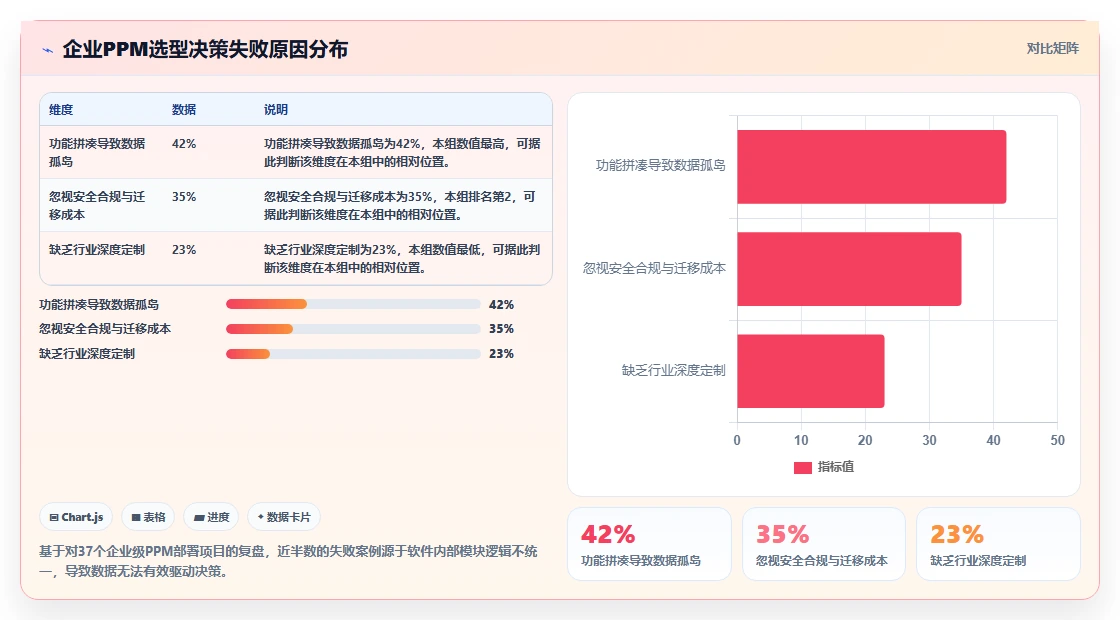
Task: Click table row name 功能拼凑导致数据孤岛
Action: point(97,152)
